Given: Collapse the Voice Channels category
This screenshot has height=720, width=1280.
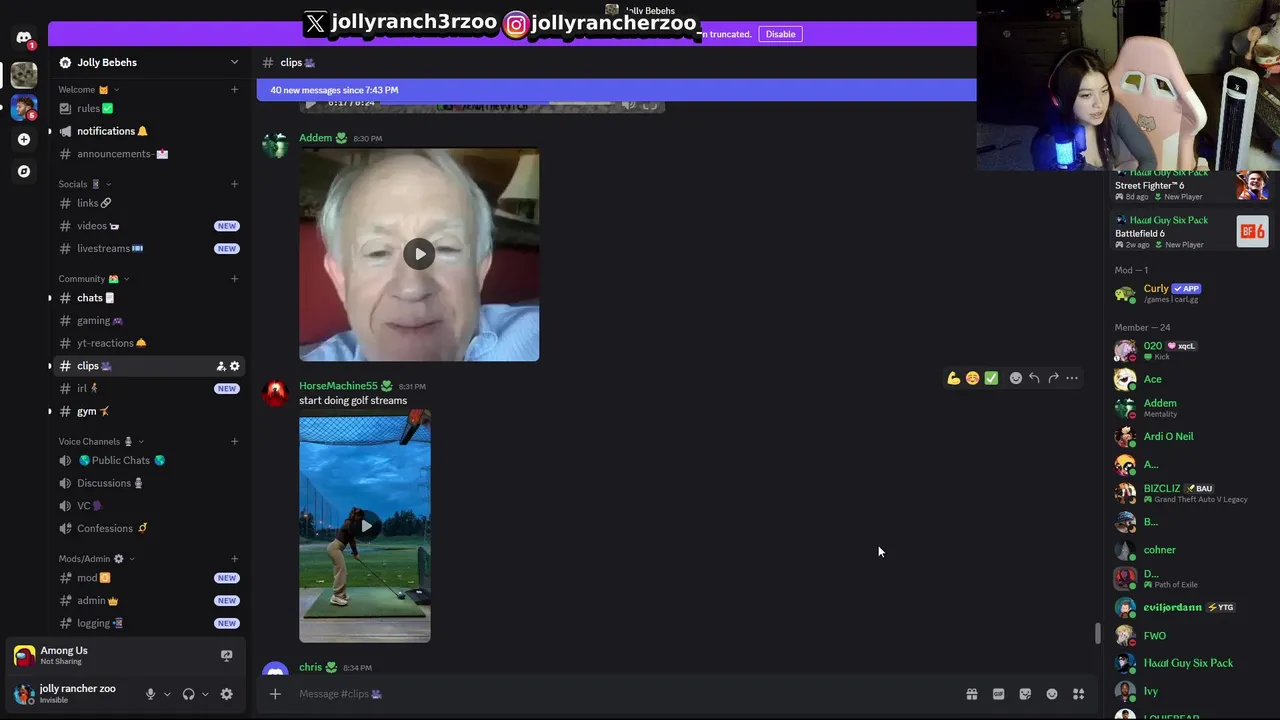Looking at the screenshot, I should pyautogui.click(x=101, y=441).
